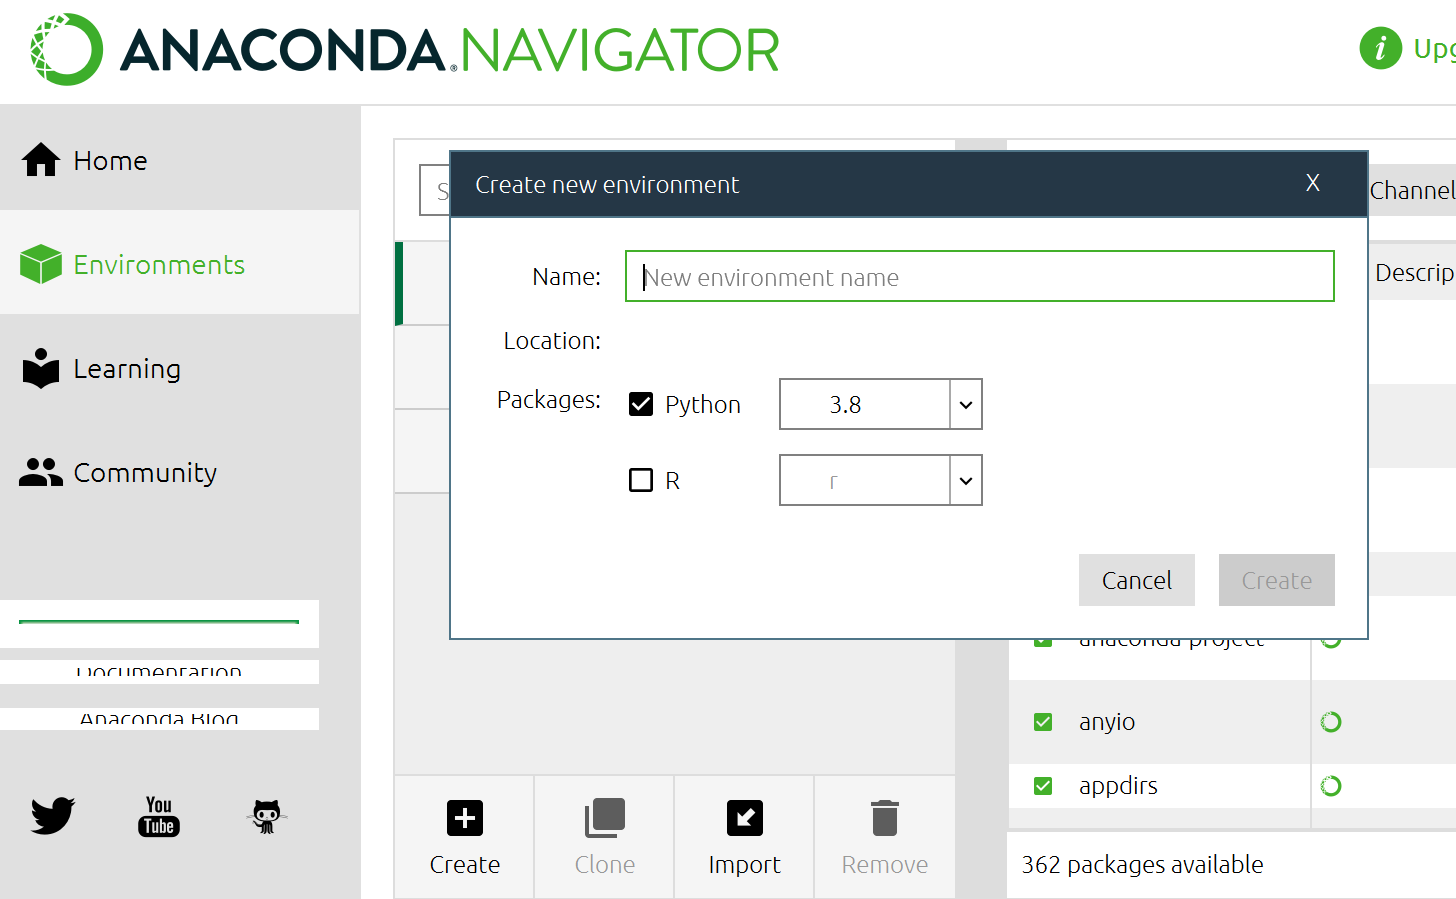This screenshot has height=899, width=1456.
Task: Open the Documentation link button
Action: pyautogui.click(x=159, y=671)
